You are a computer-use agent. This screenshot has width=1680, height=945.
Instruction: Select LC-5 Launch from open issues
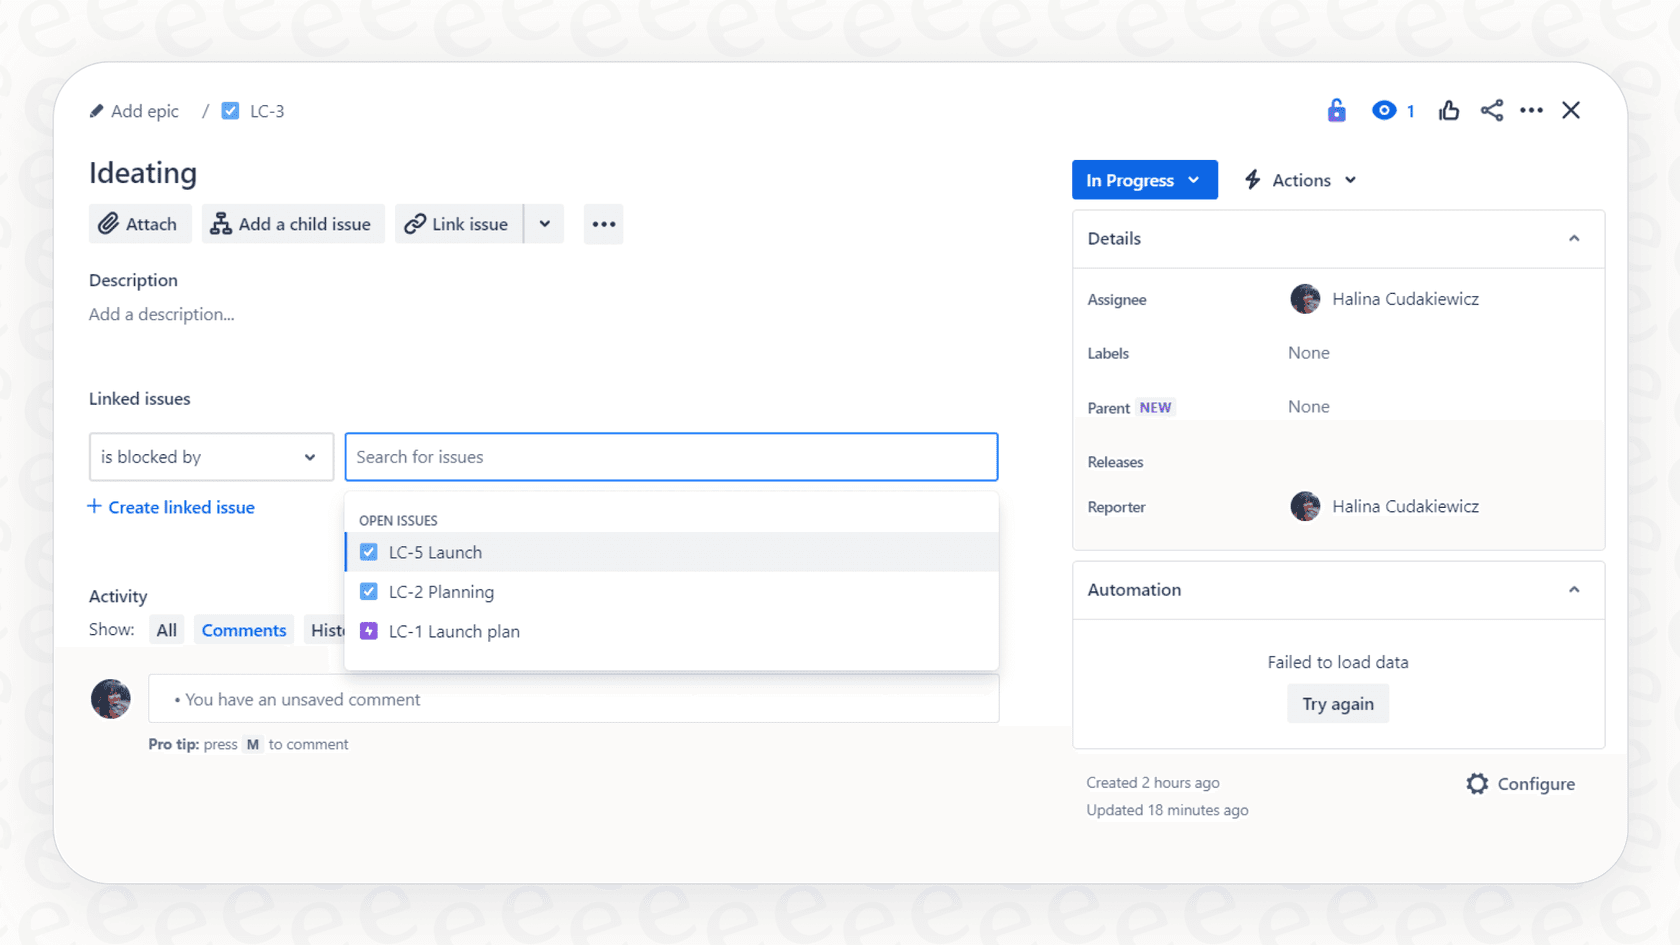coord(671,552)
